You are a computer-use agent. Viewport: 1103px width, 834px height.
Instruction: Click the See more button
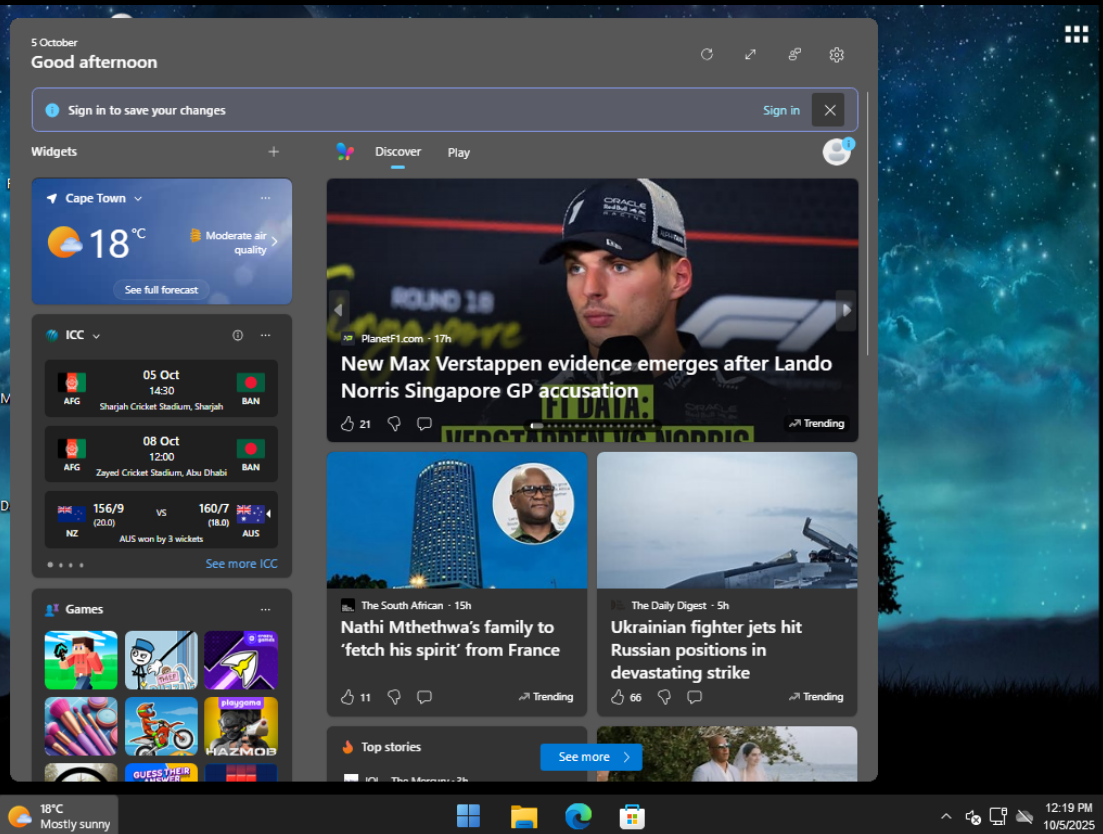click(x=591, y=757)
